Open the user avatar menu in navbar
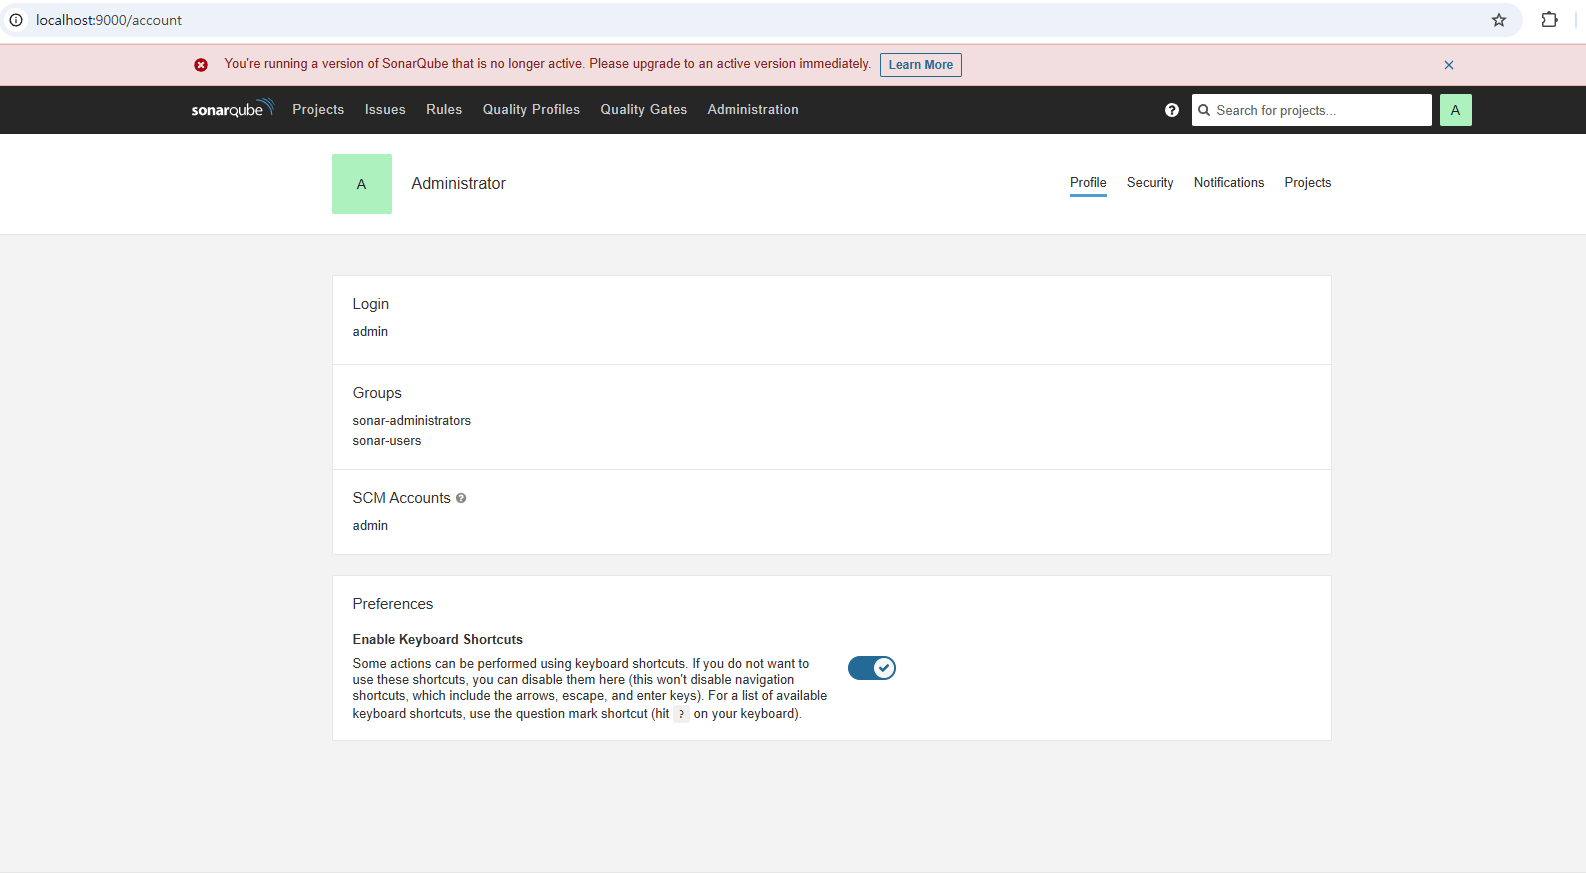Image resolution: width=1586 pixels, height=873 pixels. pos(1455,110)
